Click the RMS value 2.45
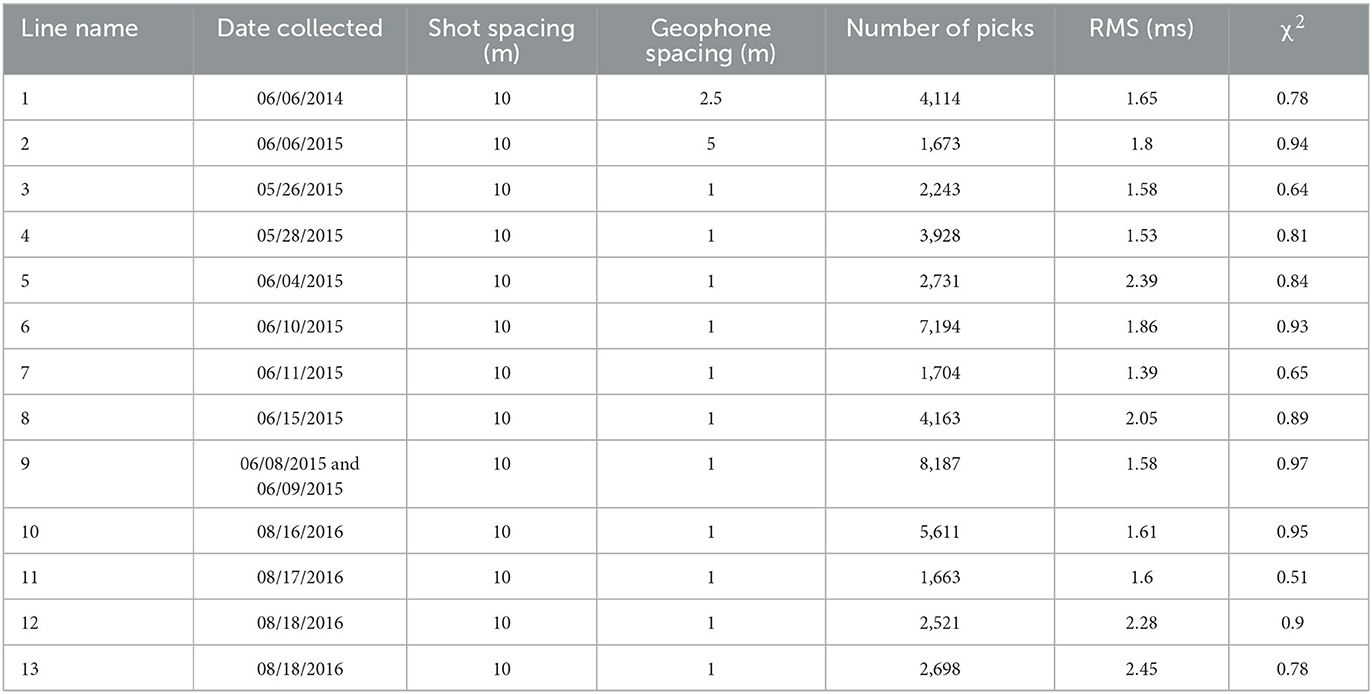The image size is (1372, 694). pyautogui.click(x=1141, y=669)
